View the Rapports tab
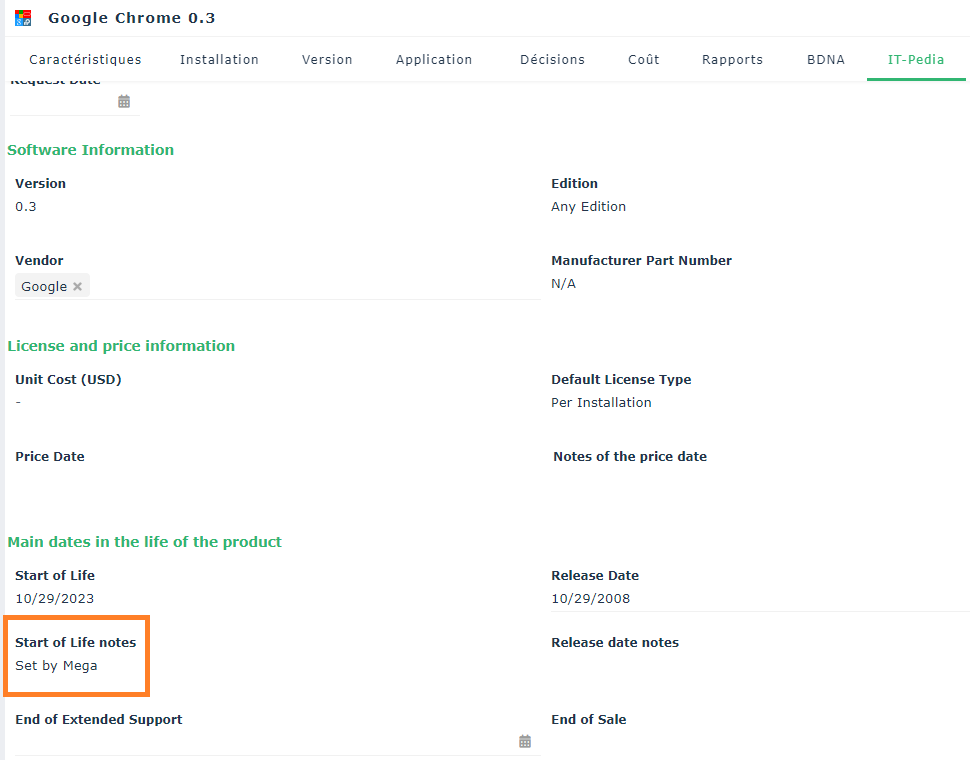 (x=732, y=60)
